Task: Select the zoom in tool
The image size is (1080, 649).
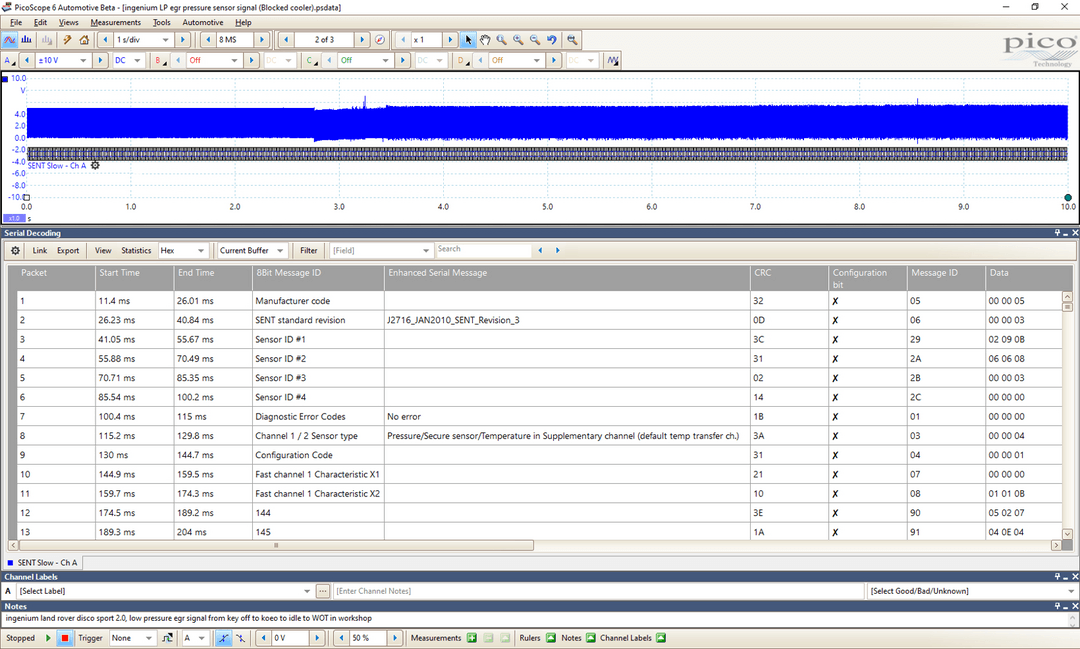Action: coord(518,40)
